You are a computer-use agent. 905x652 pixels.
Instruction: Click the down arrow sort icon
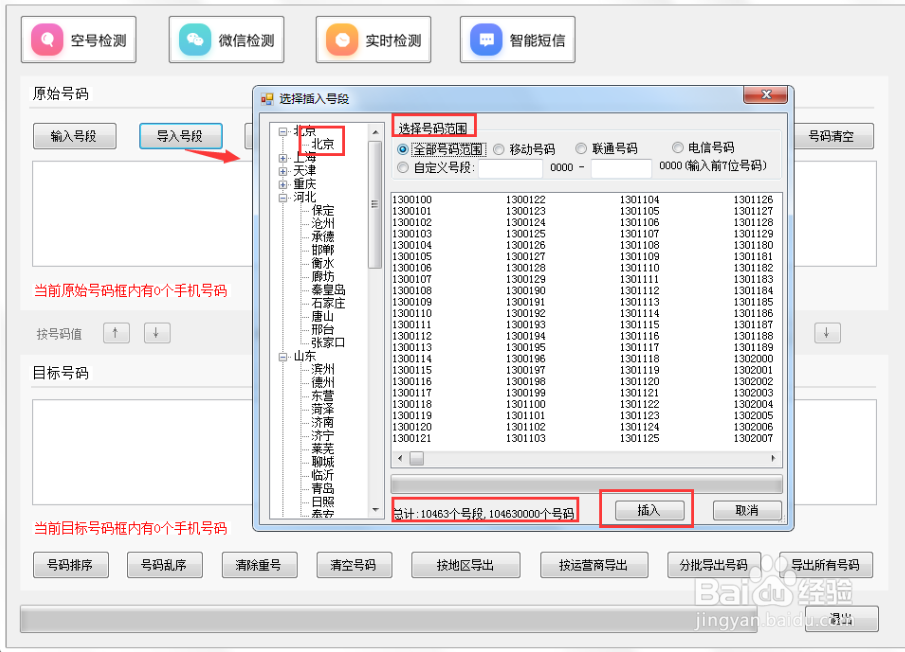157,332
